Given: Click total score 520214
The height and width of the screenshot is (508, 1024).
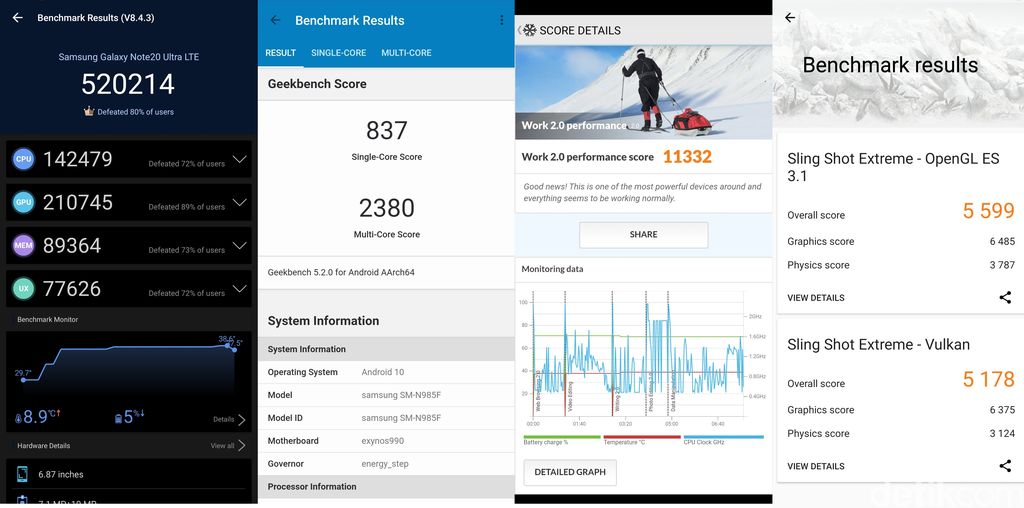Looking at the screenshot, I should click(x=128, y=84).
